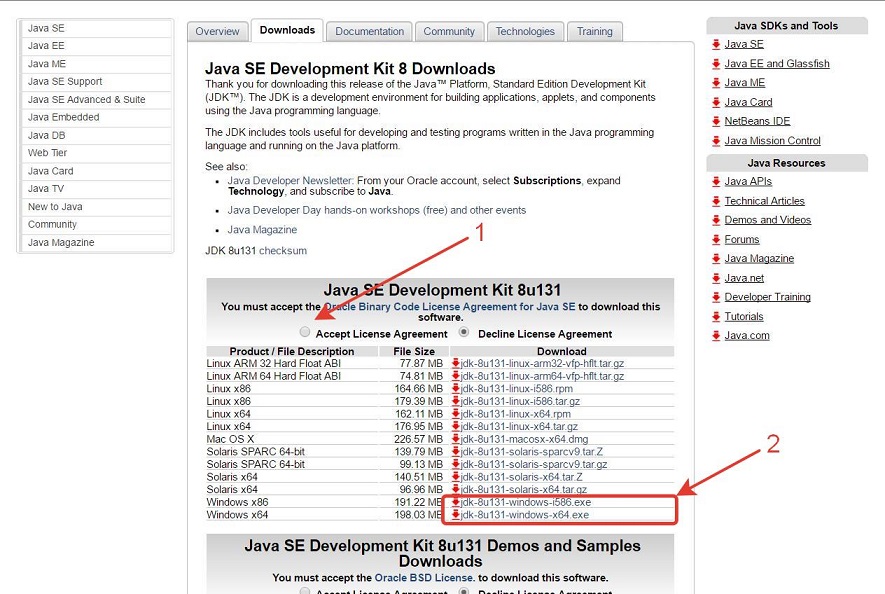Switch to the Community tab
Screen dimensions: 885x594
449,32
